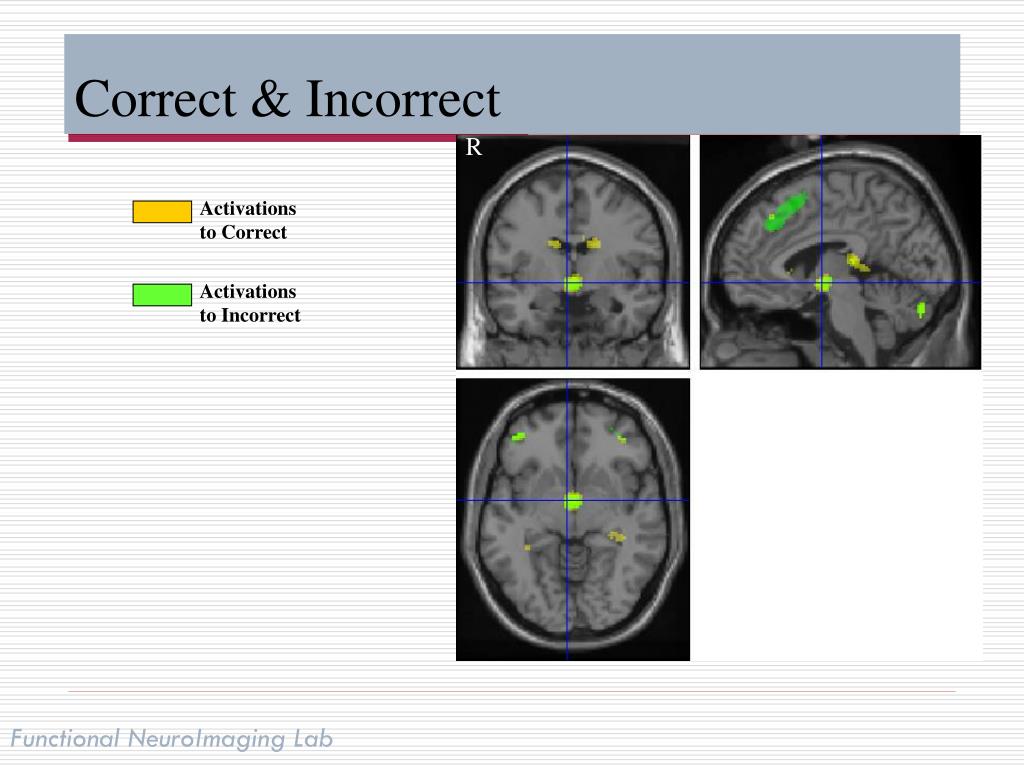The height and width of the screenshot is (768, 1024).
Task: Click the axial brain slice image
Action: point(573,519)
